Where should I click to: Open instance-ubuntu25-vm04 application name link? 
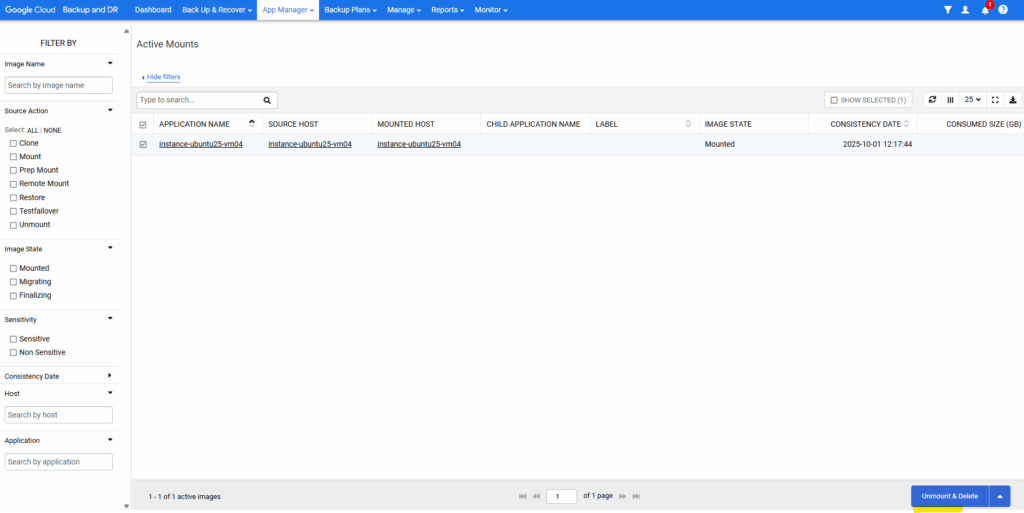click(200, 144)
